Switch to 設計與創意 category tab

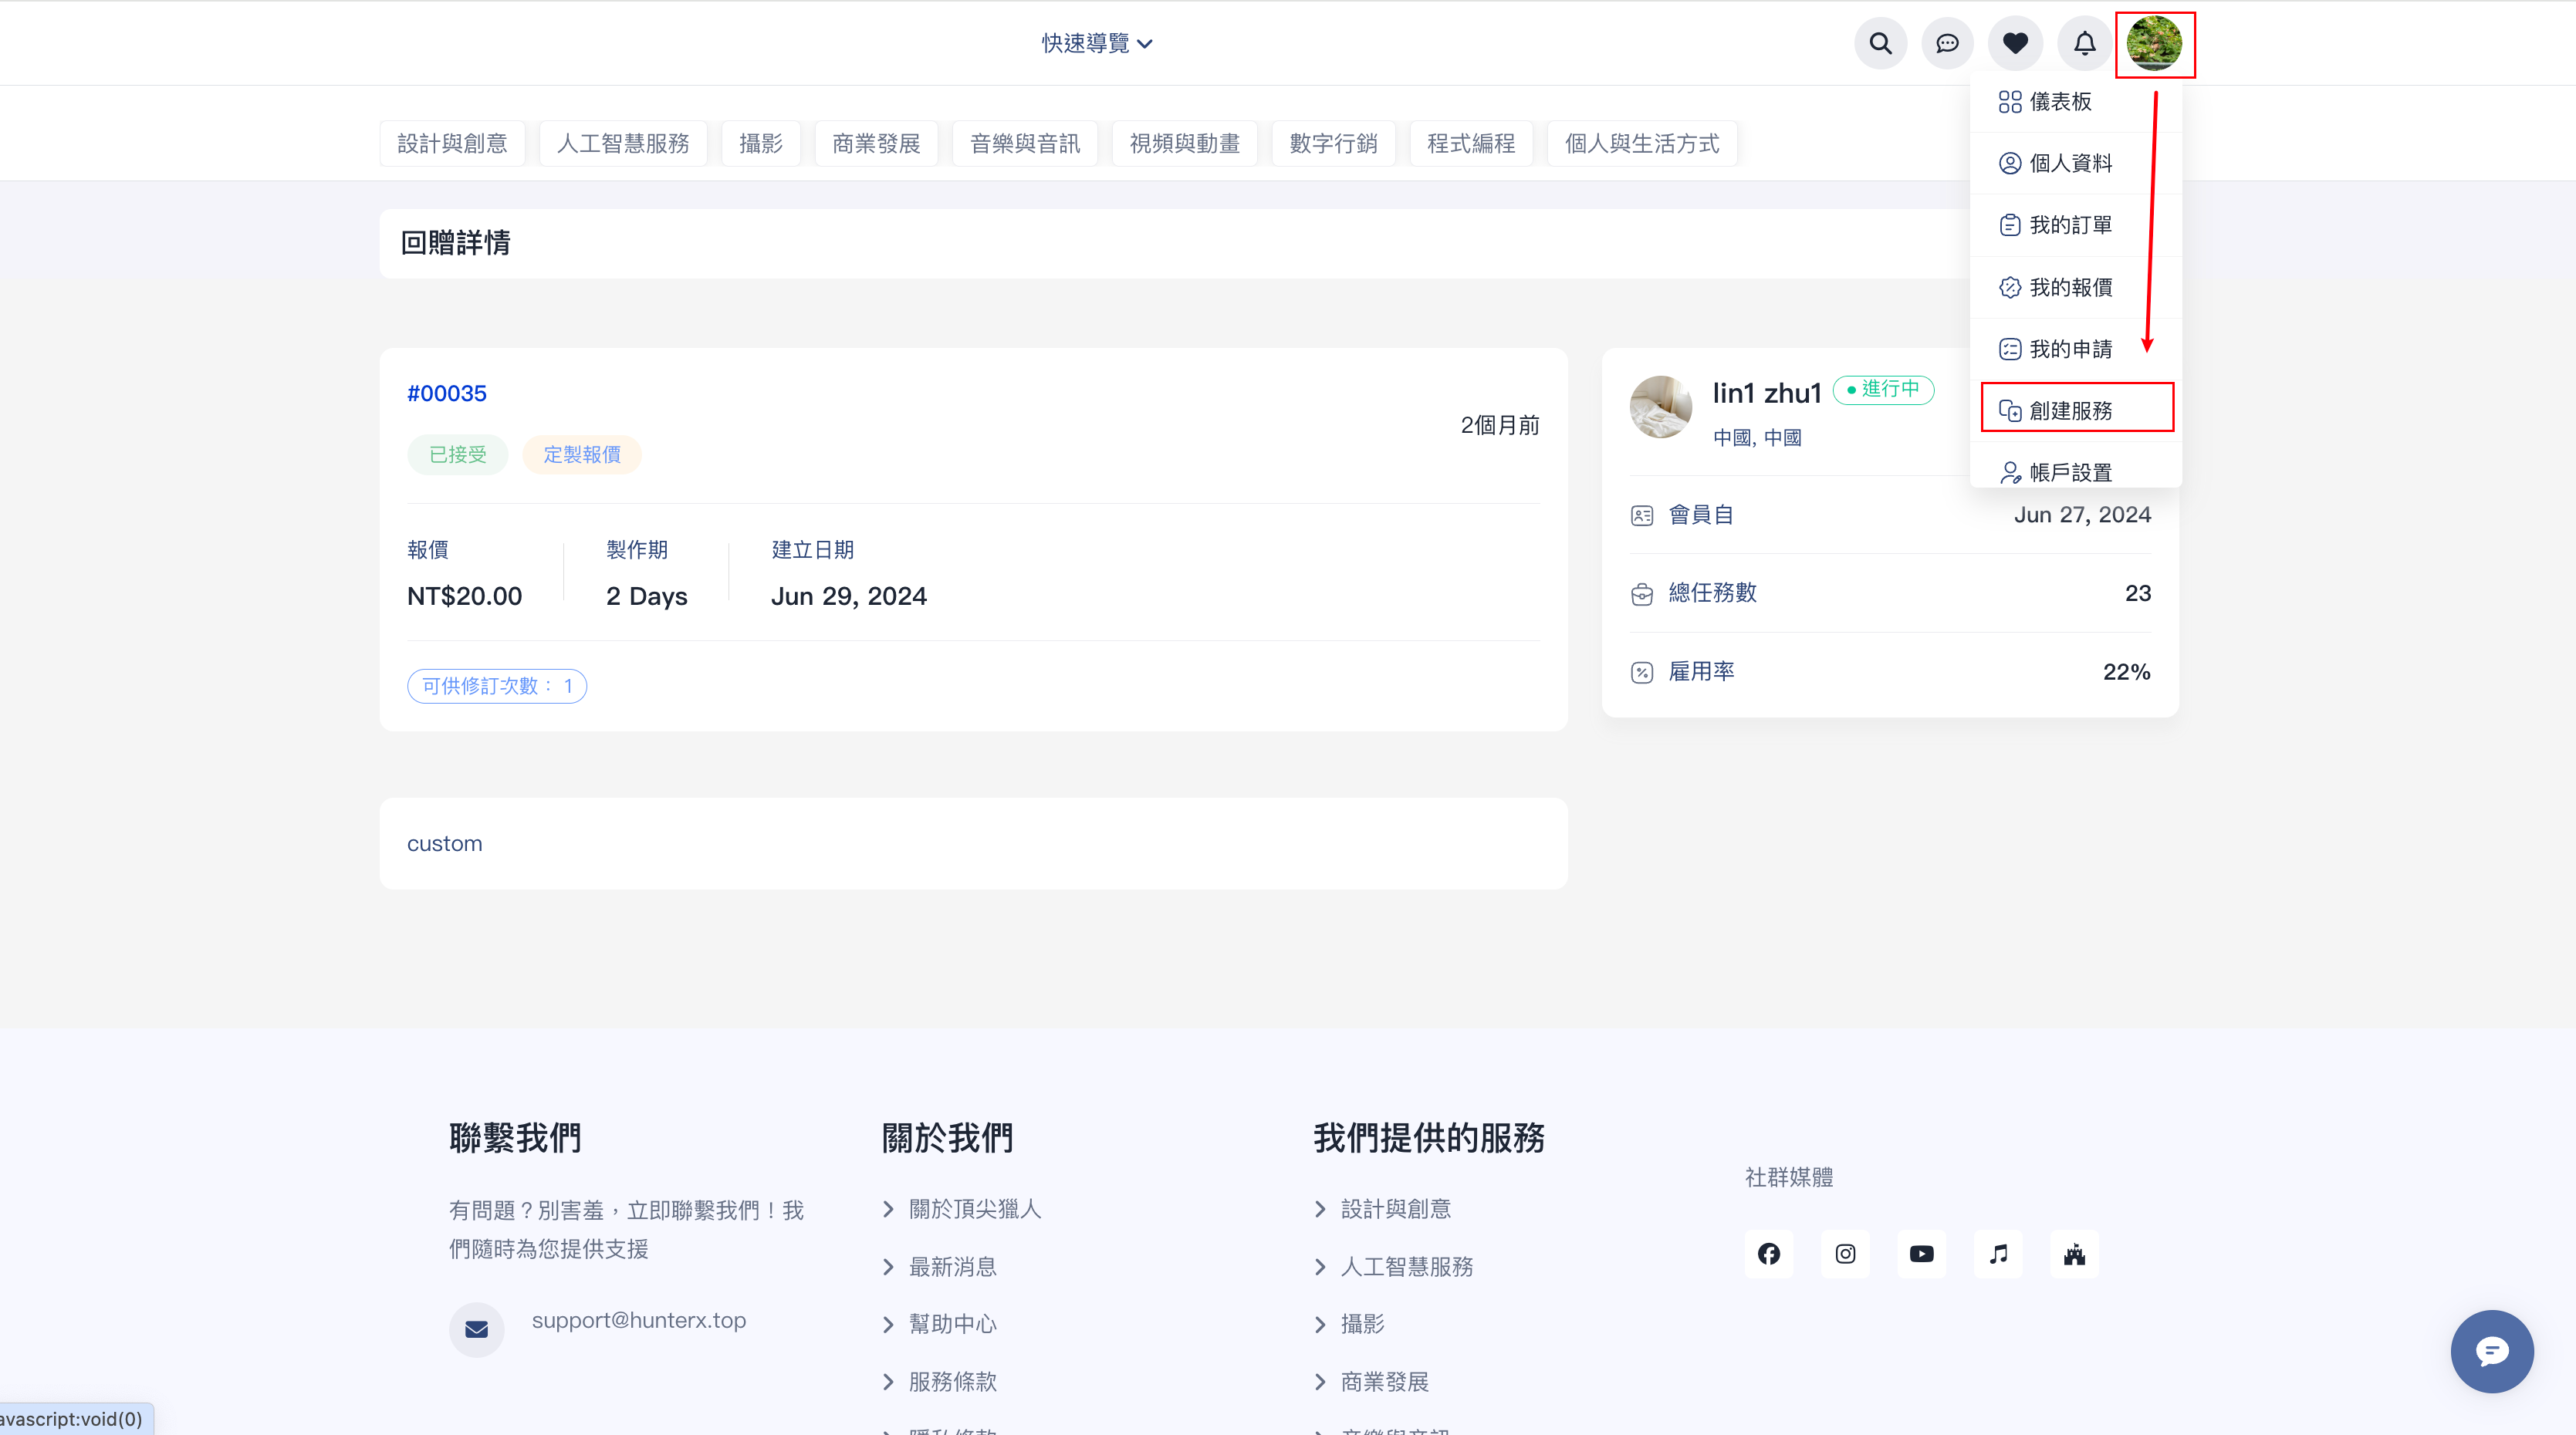click(x=452, y=143)
